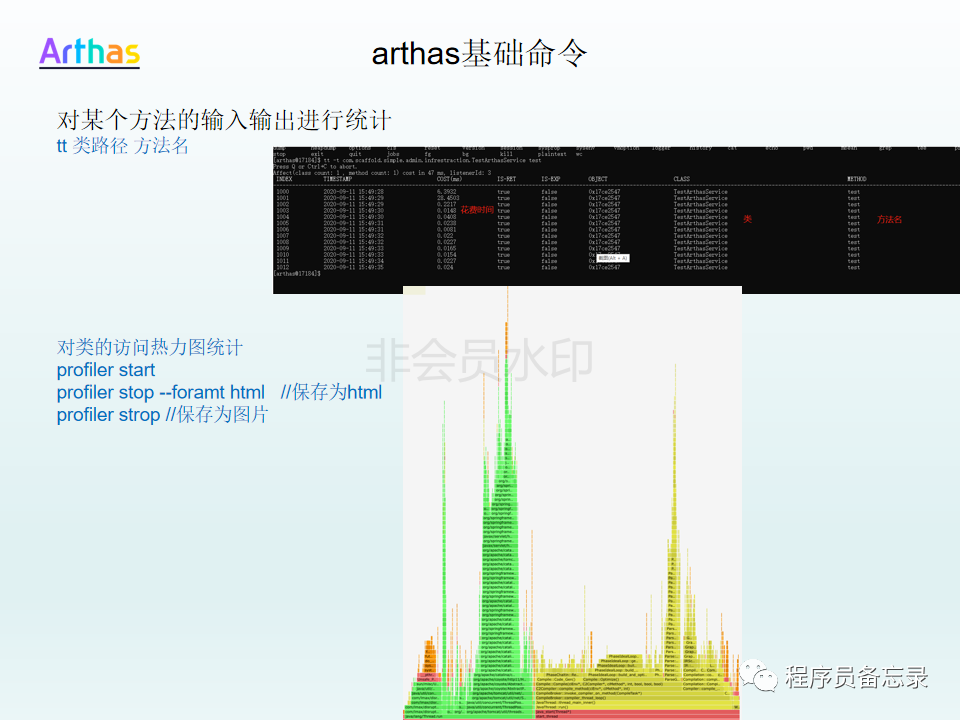Click the COST(ms) column header
Image resolution: width=960 pixels, height=720 pixels.
click(449, 179)
